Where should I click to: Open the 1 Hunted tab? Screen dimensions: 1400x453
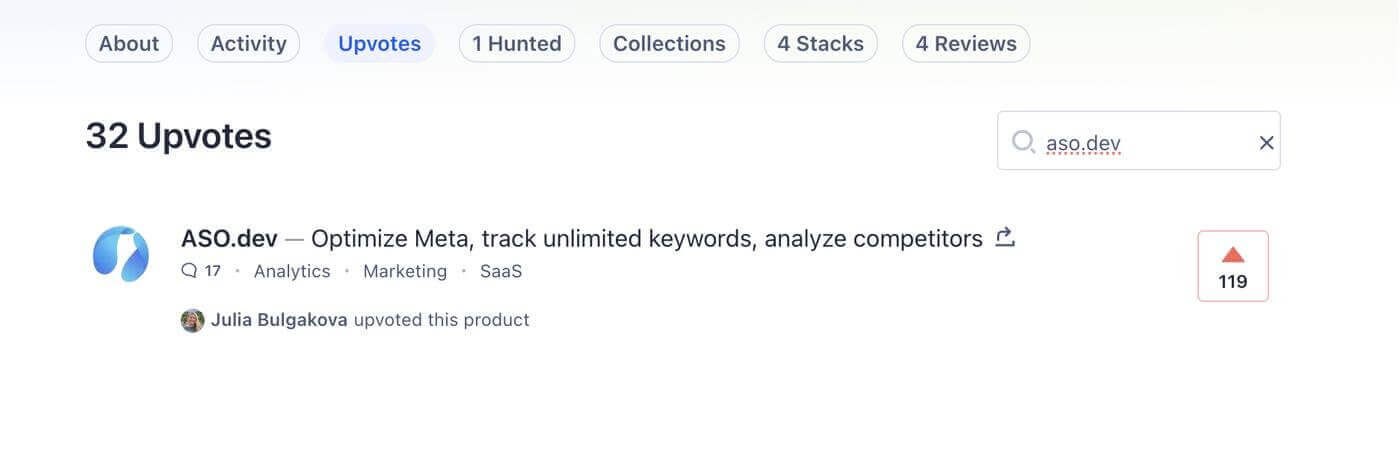click(x=517, y=44)
